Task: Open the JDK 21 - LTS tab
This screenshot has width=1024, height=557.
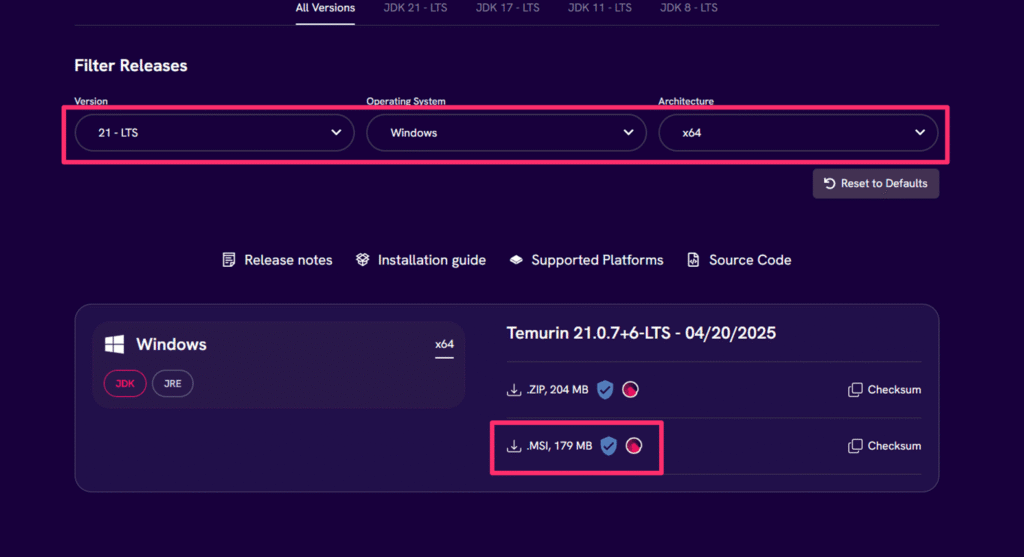Action: pos(415,8)
